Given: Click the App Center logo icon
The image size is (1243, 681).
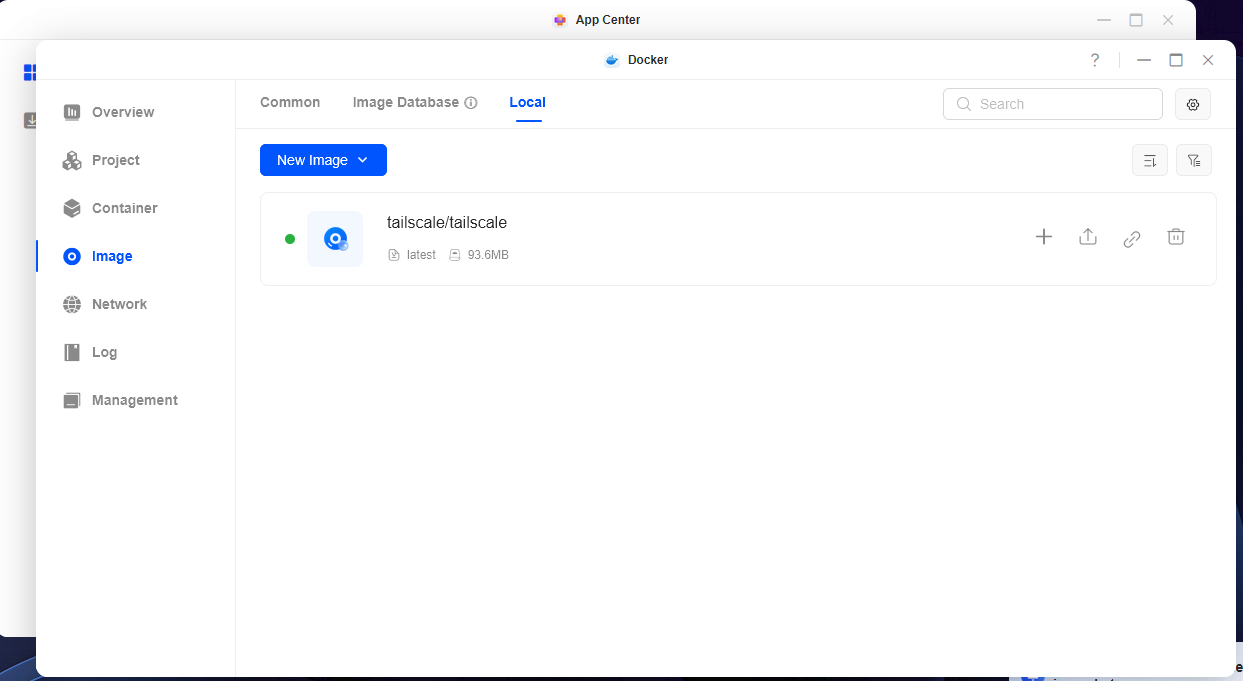Looking at the screenshot, I should [560, 20].
